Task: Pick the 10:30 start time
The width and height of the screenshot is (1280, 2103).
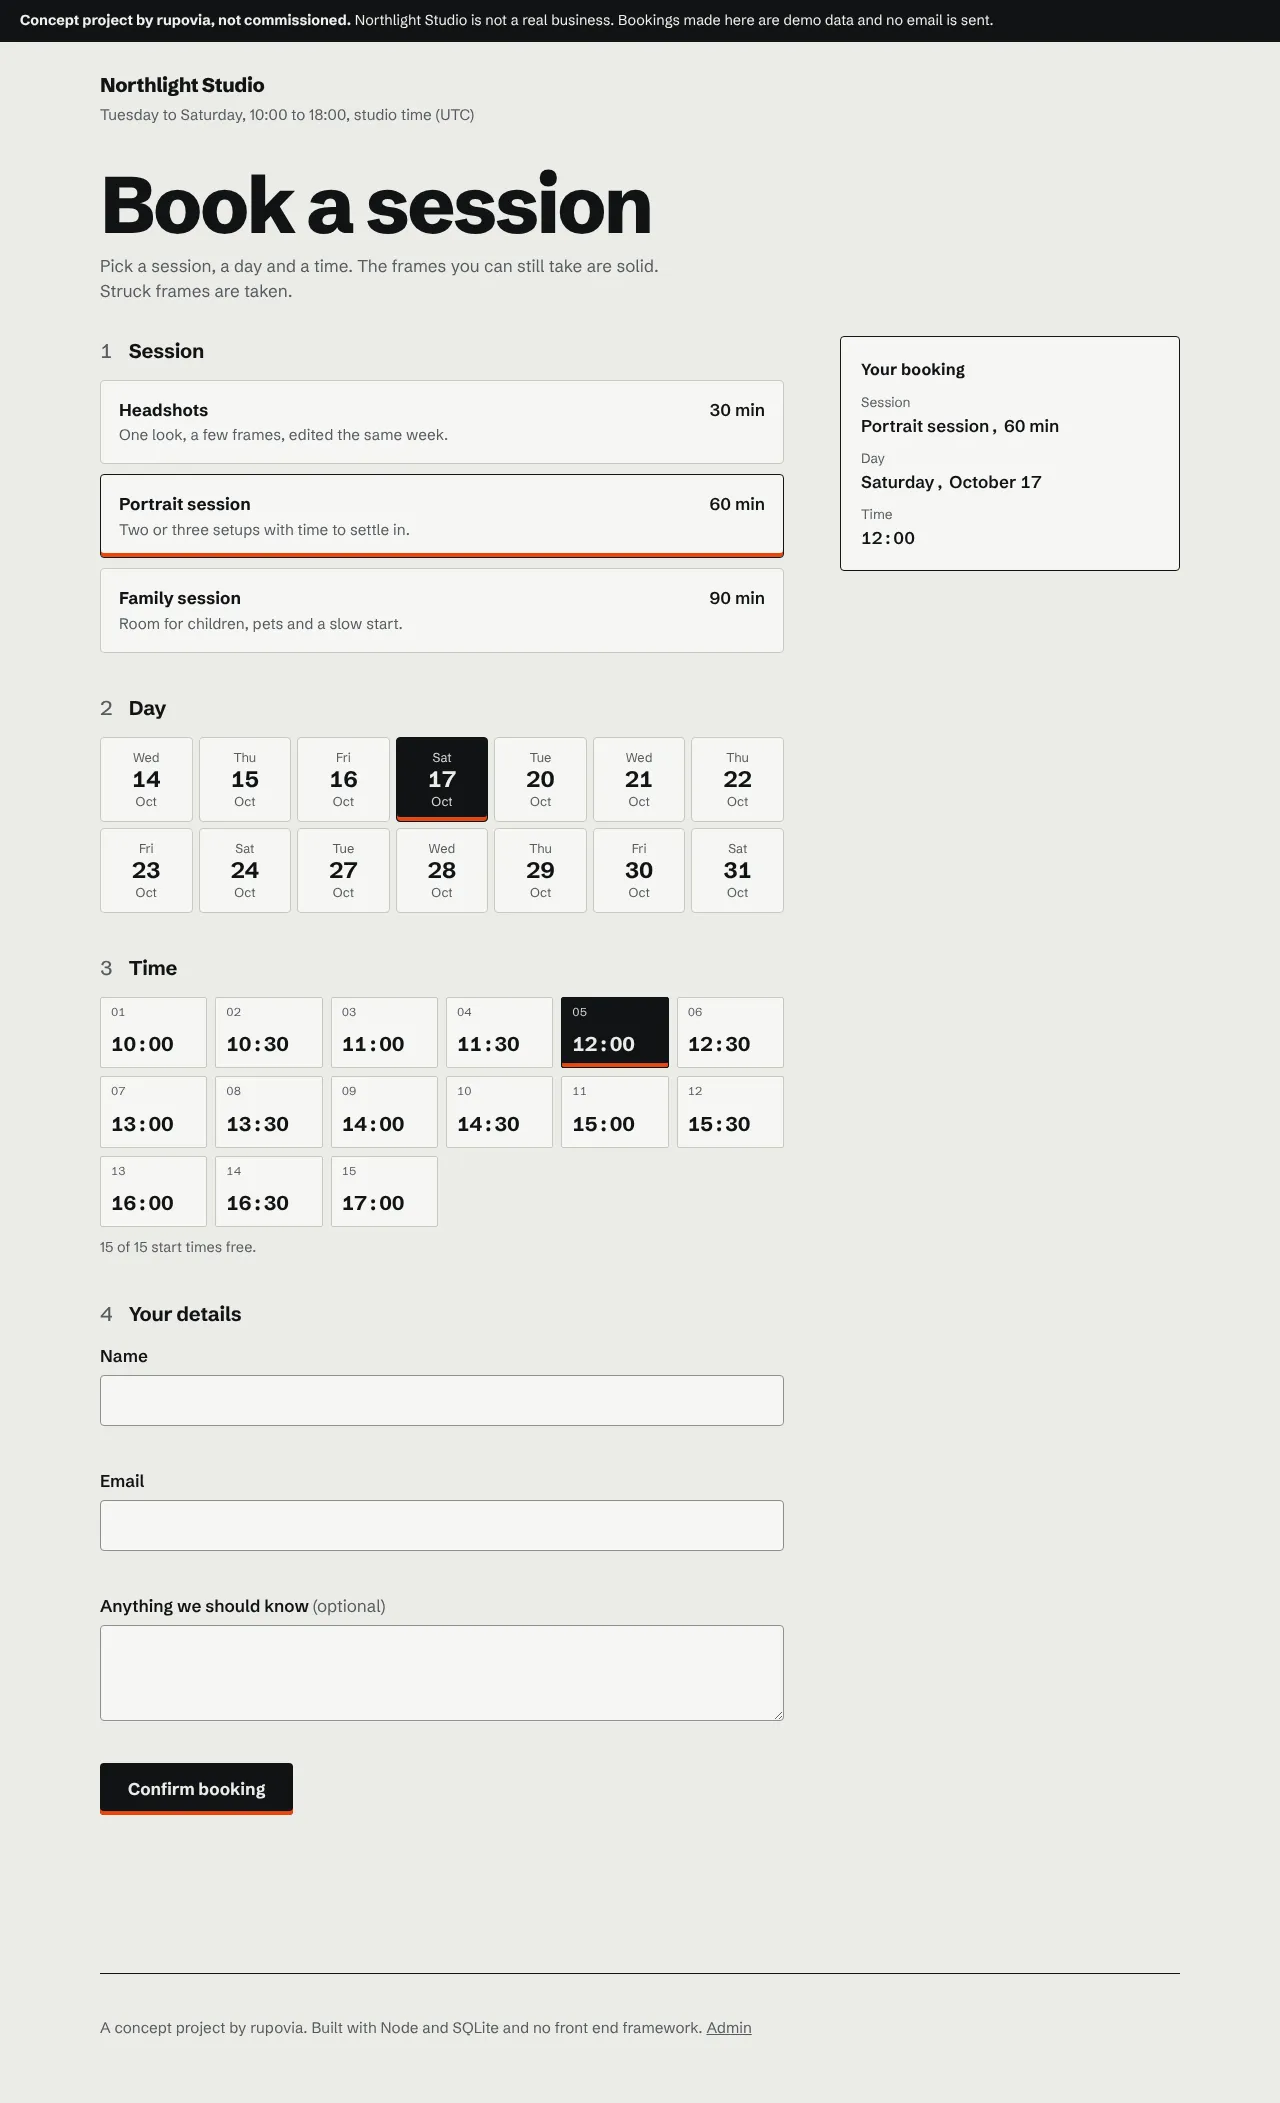Action: click(269, 1032)
